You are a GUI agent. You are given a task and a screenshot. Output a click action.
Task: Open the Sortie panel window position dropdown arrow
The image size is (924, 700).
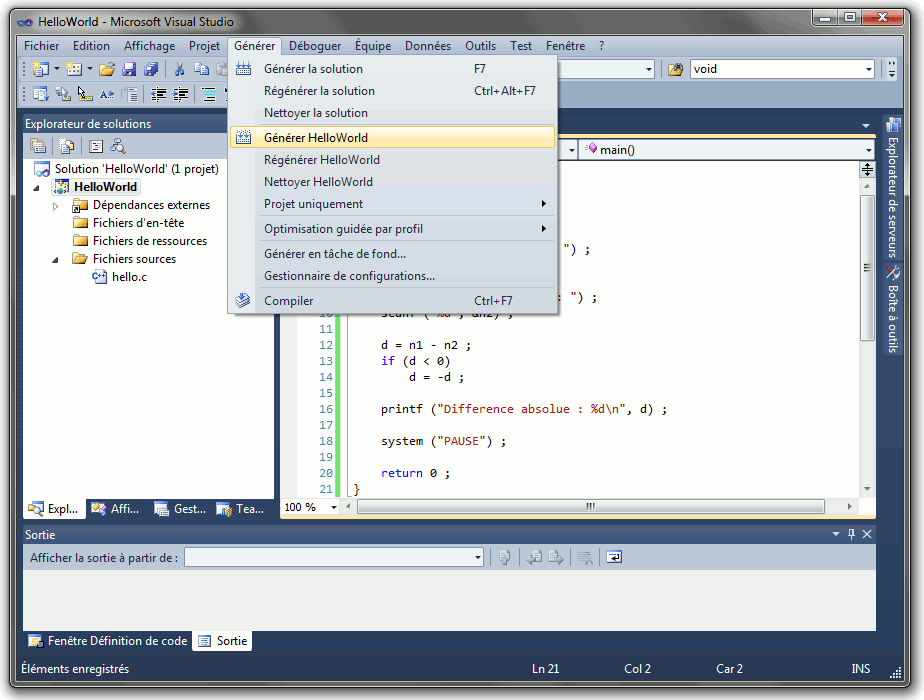[x=836, y=534]
